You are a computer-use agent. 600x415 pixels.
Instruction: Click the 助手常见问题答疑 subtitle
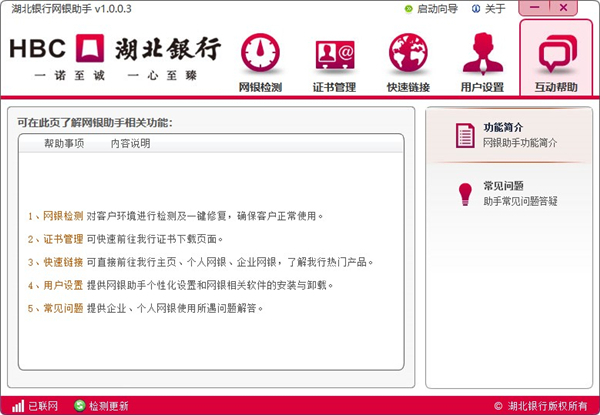[x=520, y=201]
